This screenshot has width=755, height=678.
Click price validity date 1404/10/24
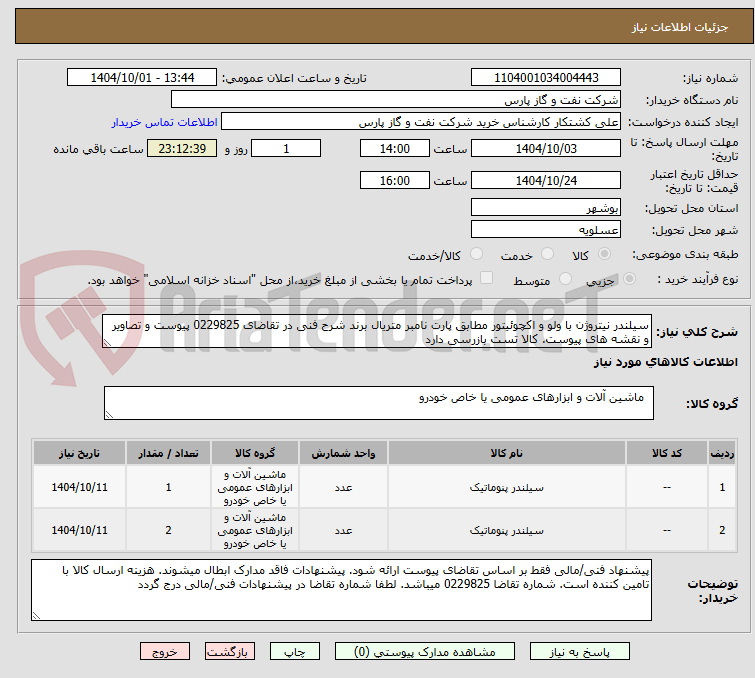[546, 180]
